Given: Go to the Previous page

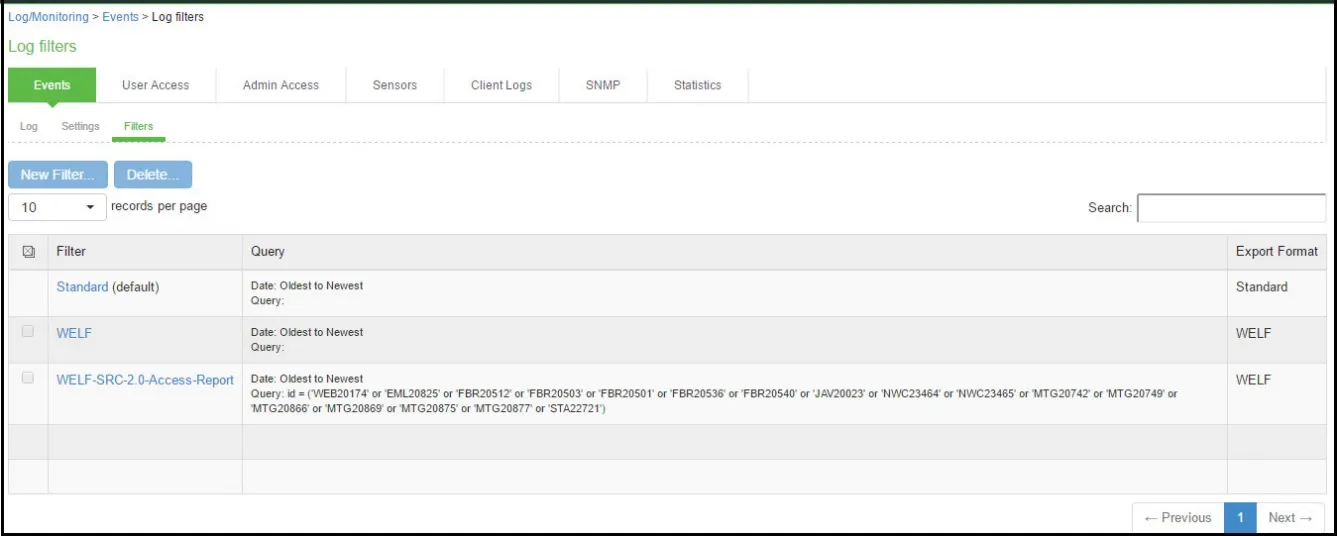Looking at the screenshot, I should point(1178,518).
